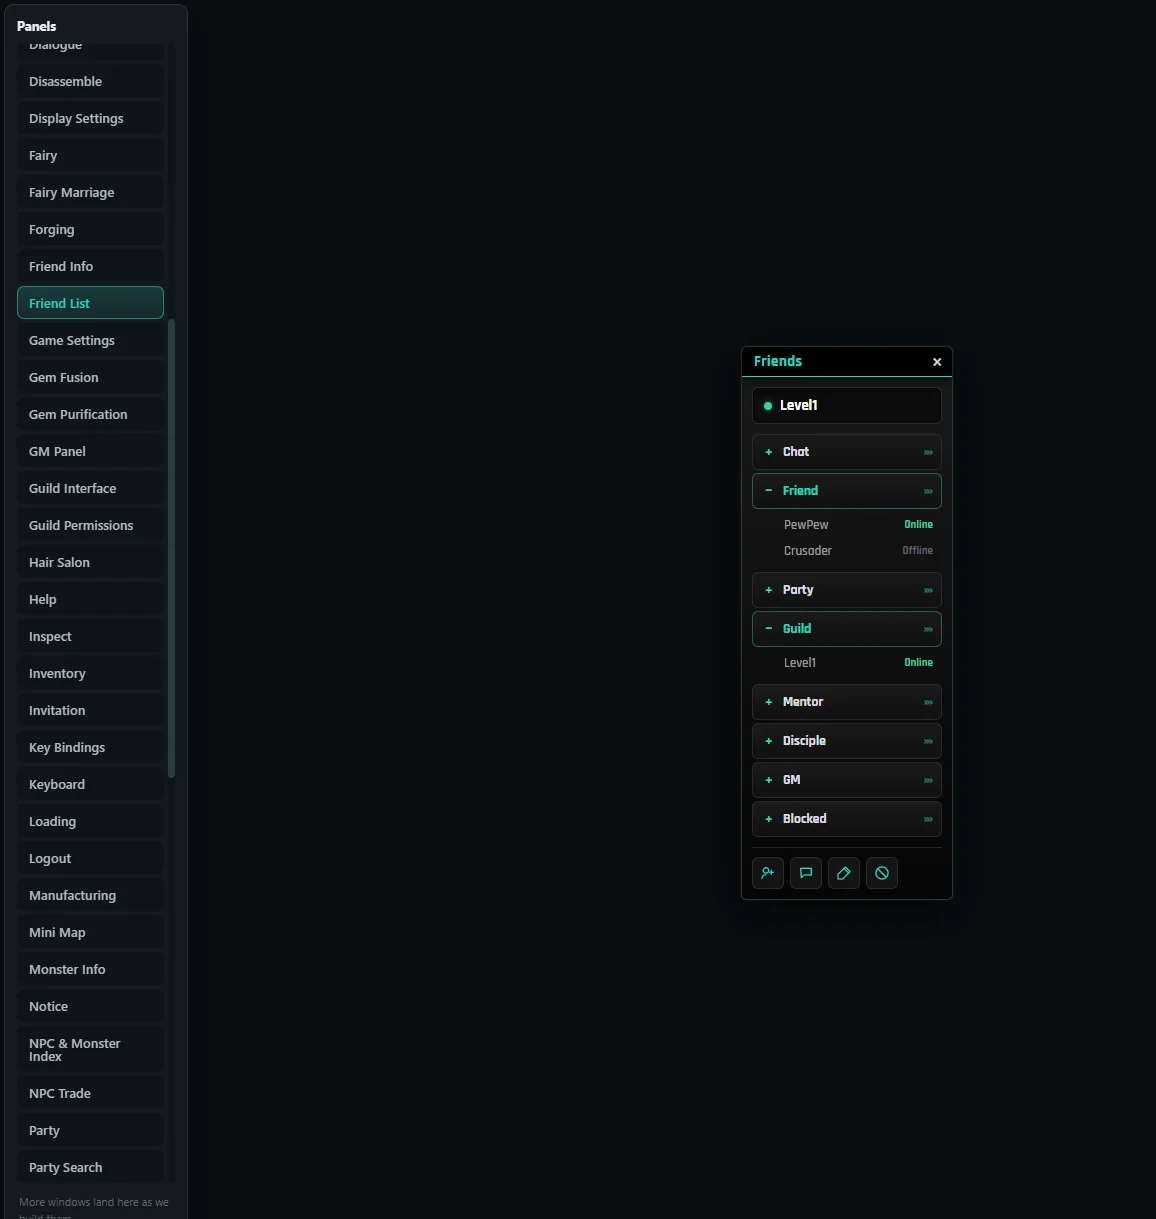The height and width of the screenshot is (1219, 1156).
Task: Click the add friend icon button
Action: pyautogui.click(x=768, y=873)
